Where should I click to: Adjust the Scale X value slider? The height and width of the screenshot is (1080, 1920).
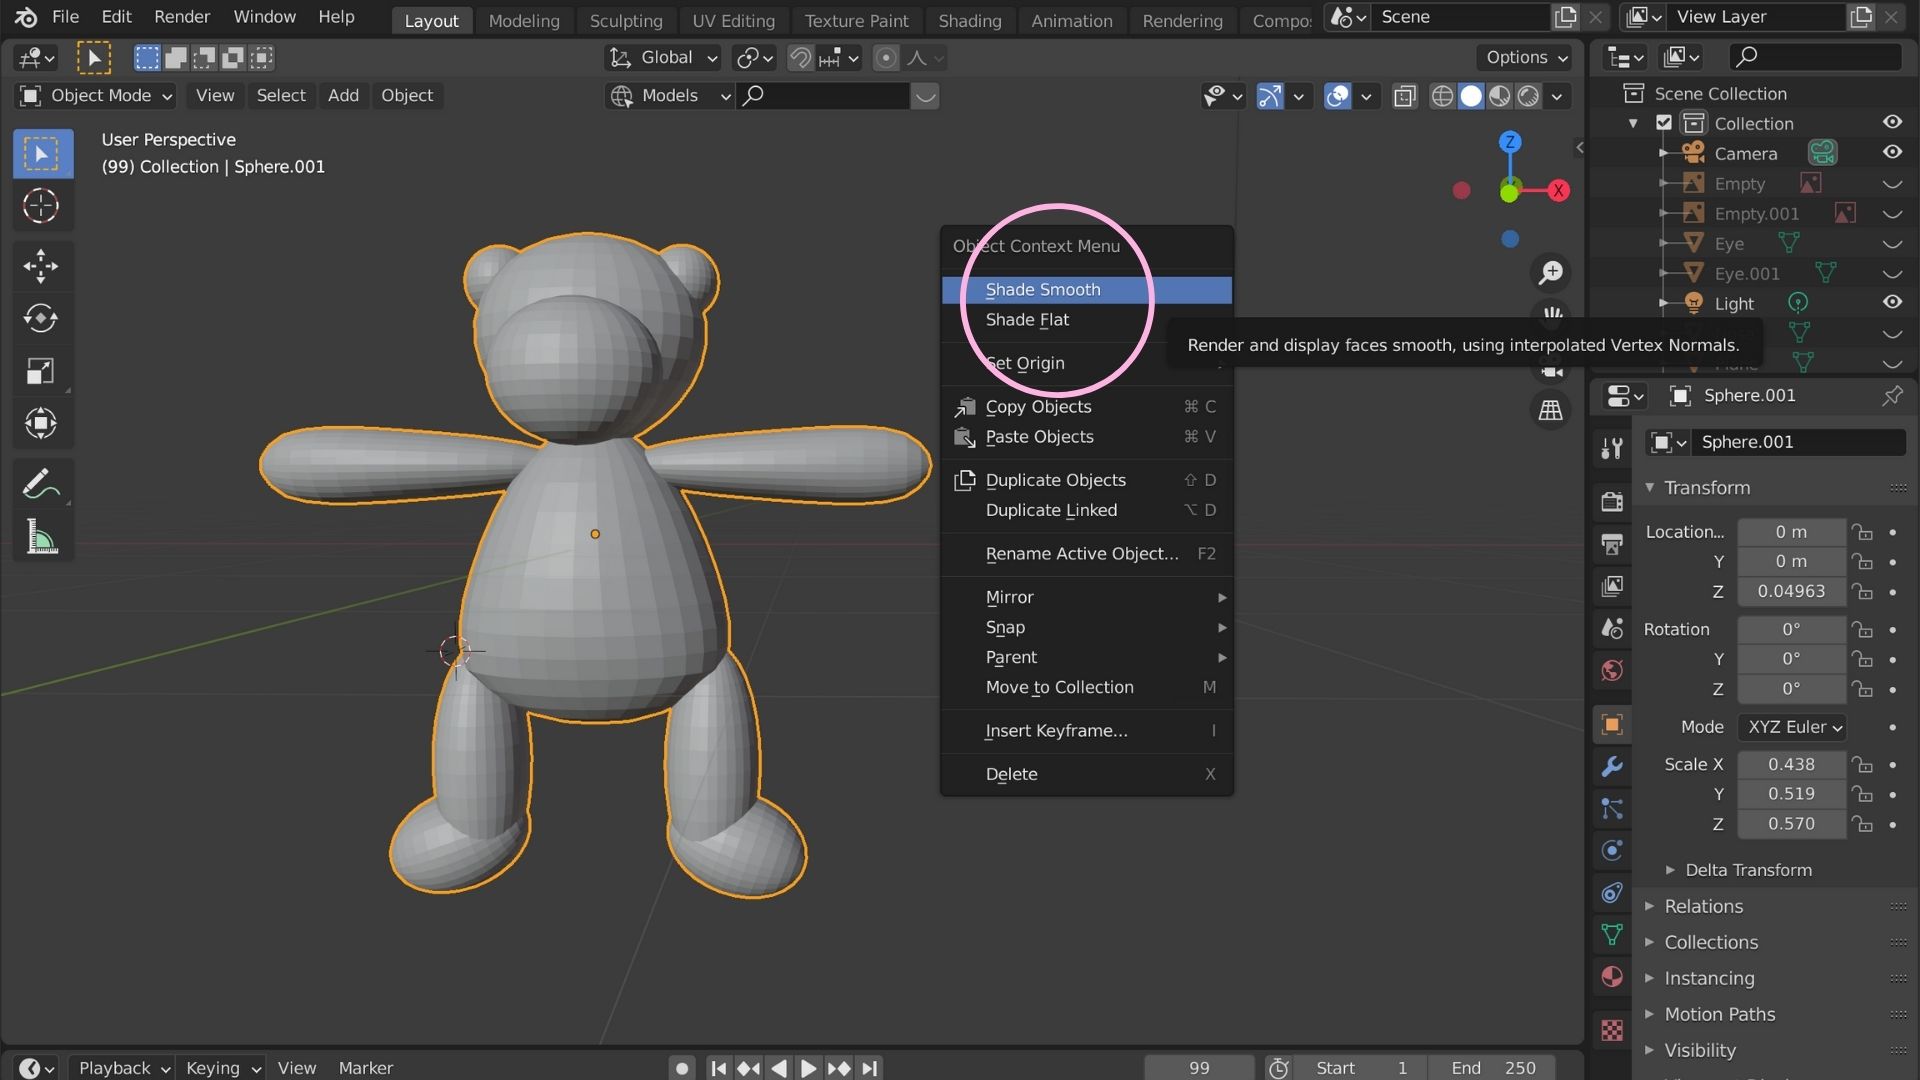[1791, 764]
